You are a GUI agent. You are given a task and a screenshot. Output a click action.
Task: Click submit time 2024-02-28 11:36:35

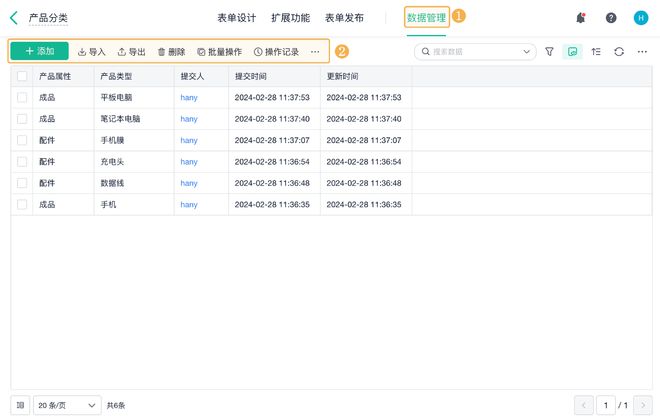coord(272,205)
